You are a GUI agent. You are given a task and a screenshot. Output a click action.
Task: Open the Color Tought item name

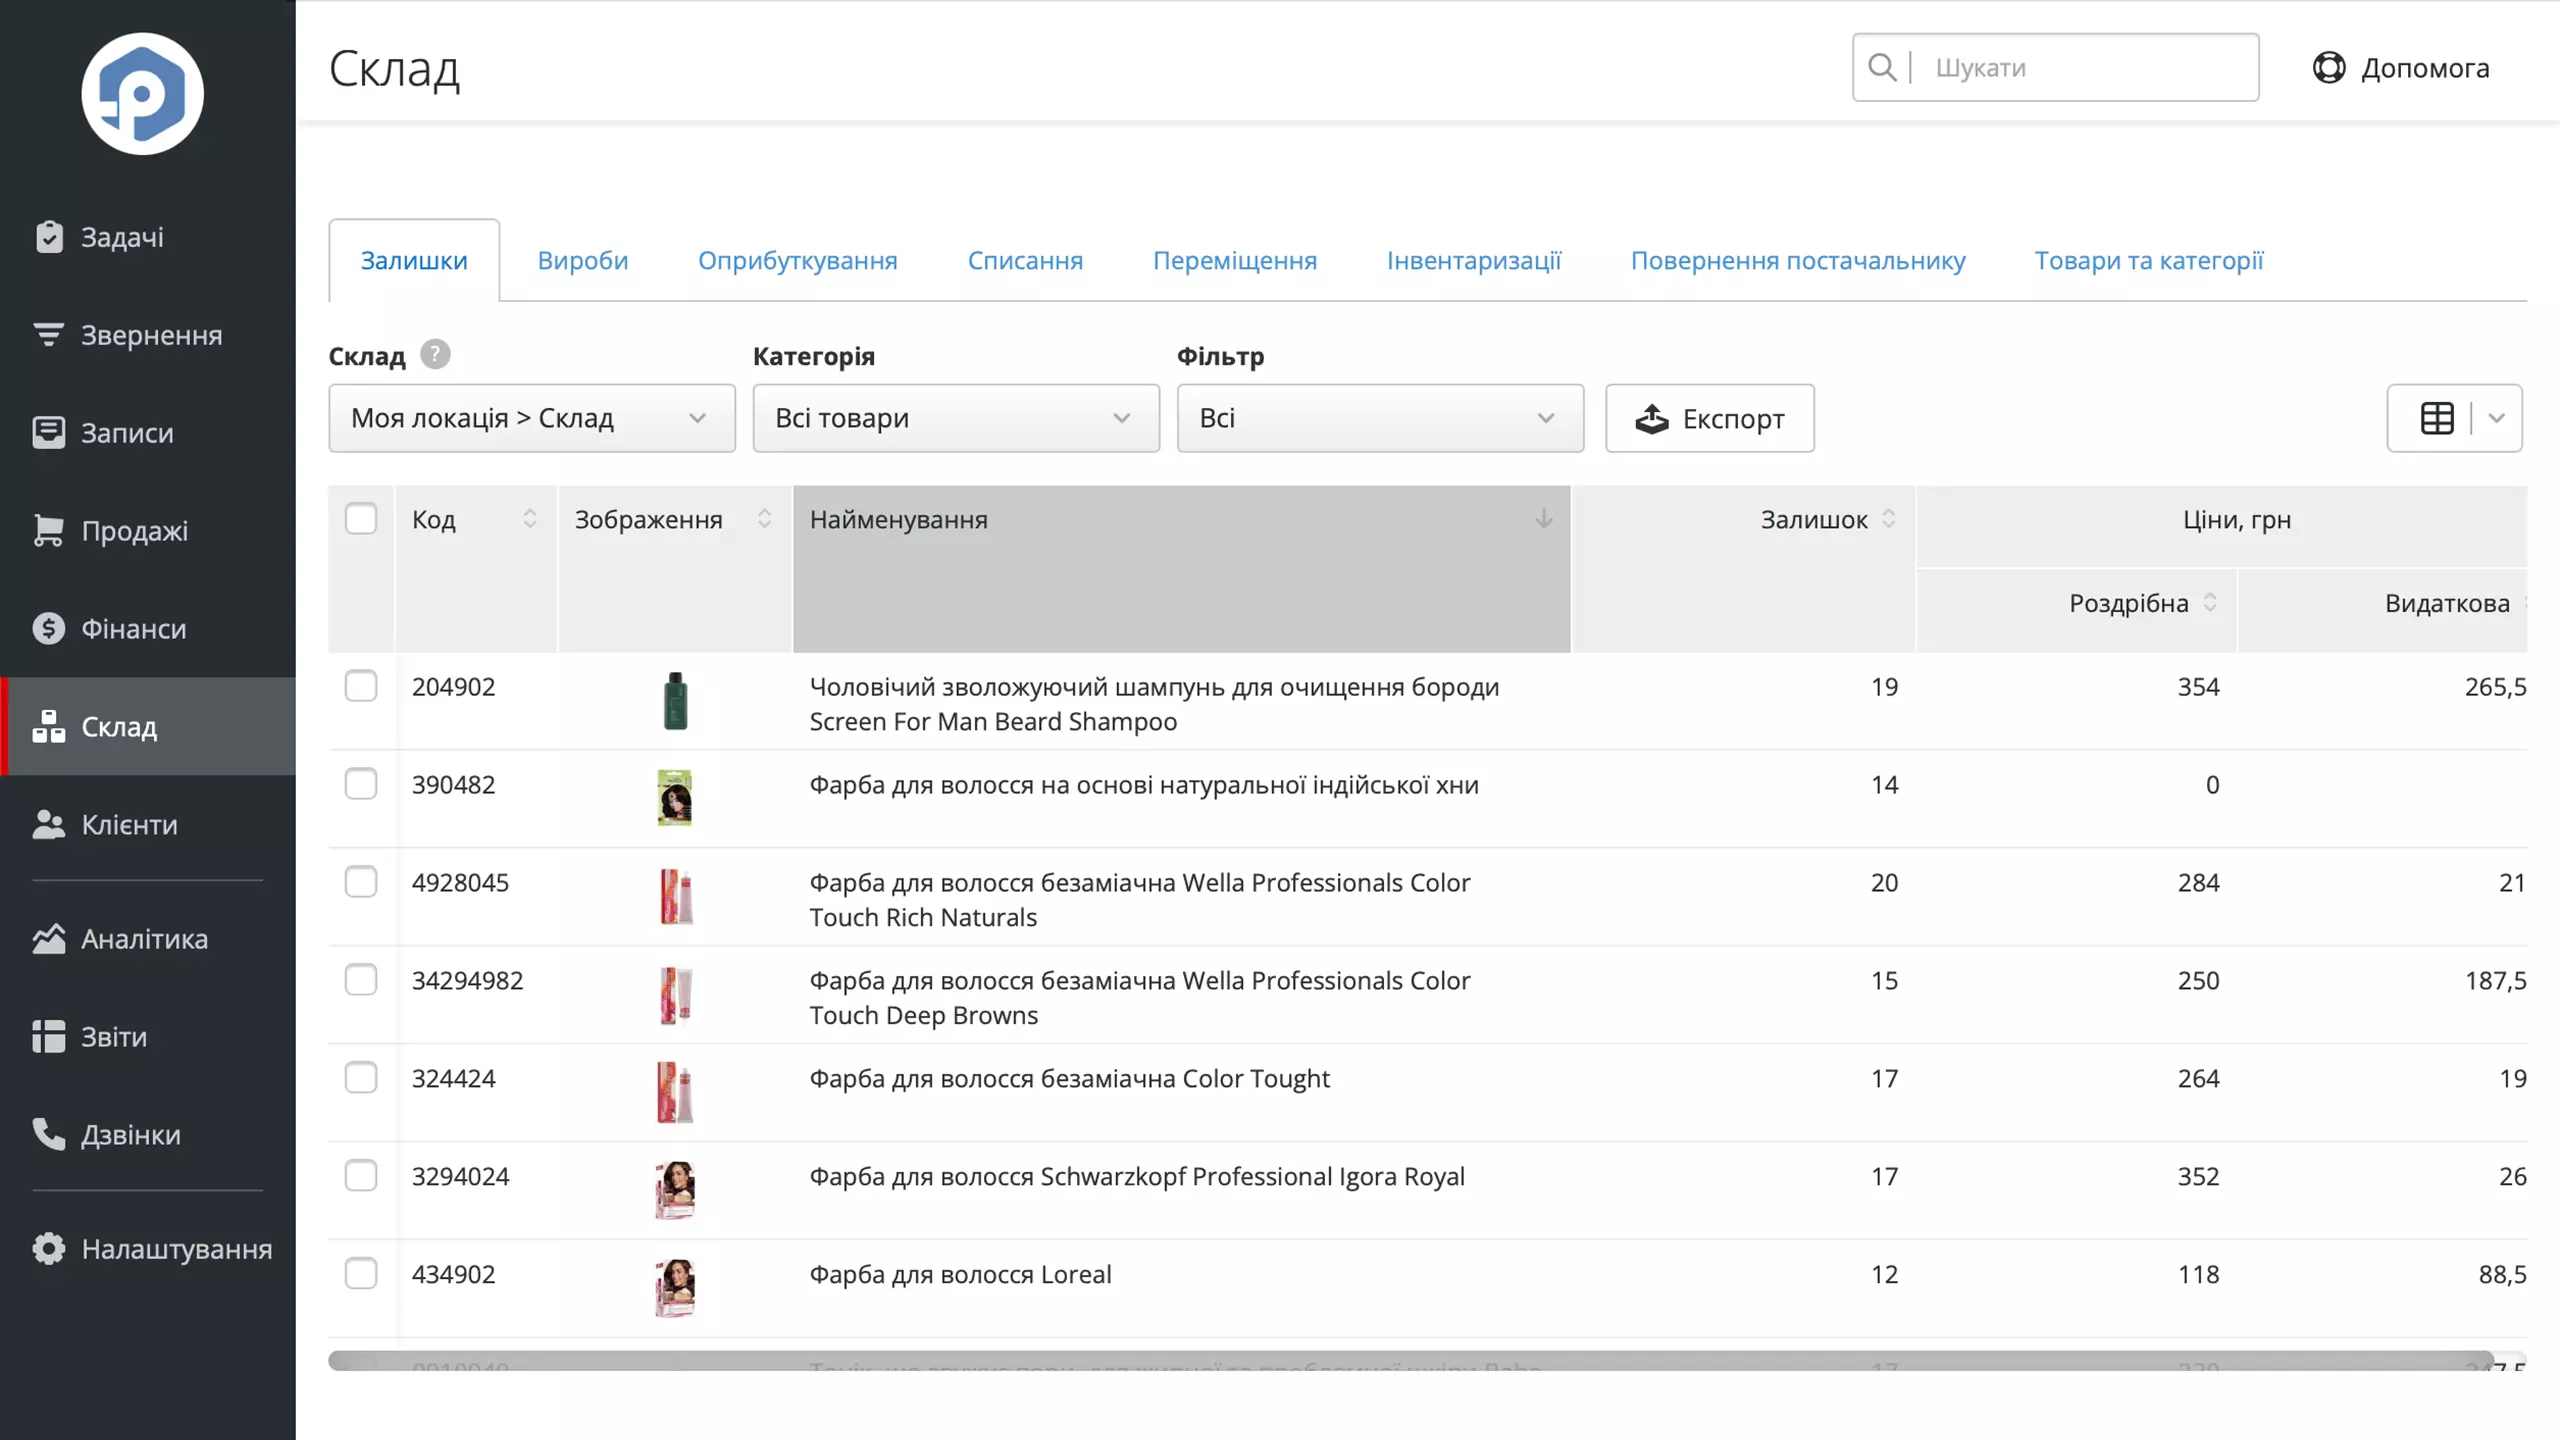(x=1069, y=1078)
